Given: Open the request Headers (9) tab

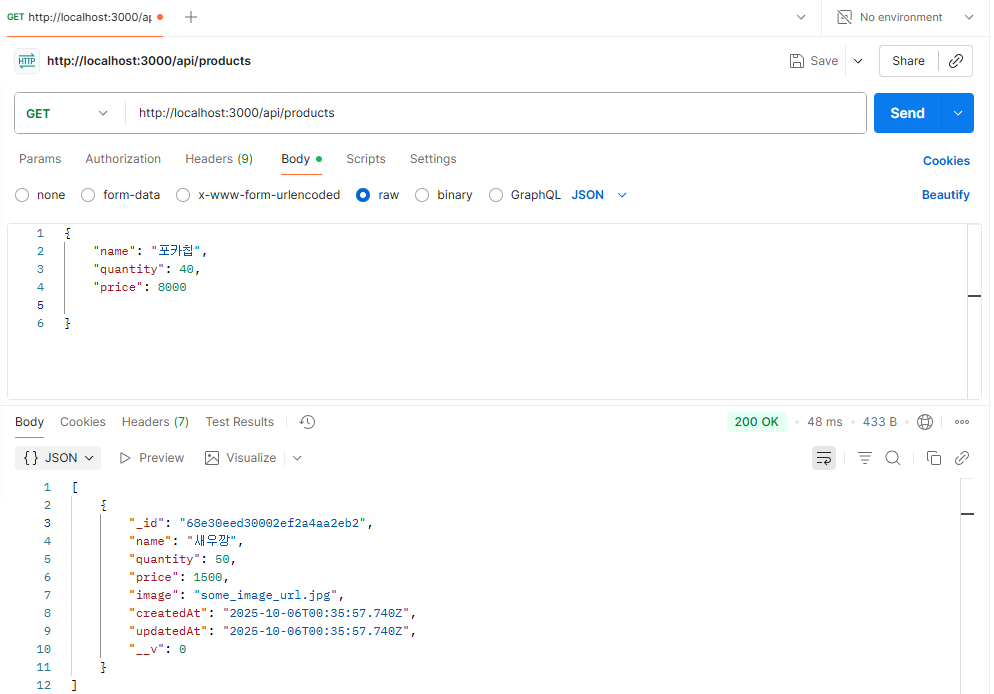Looking at the screenshot, I should pos(219,159).
